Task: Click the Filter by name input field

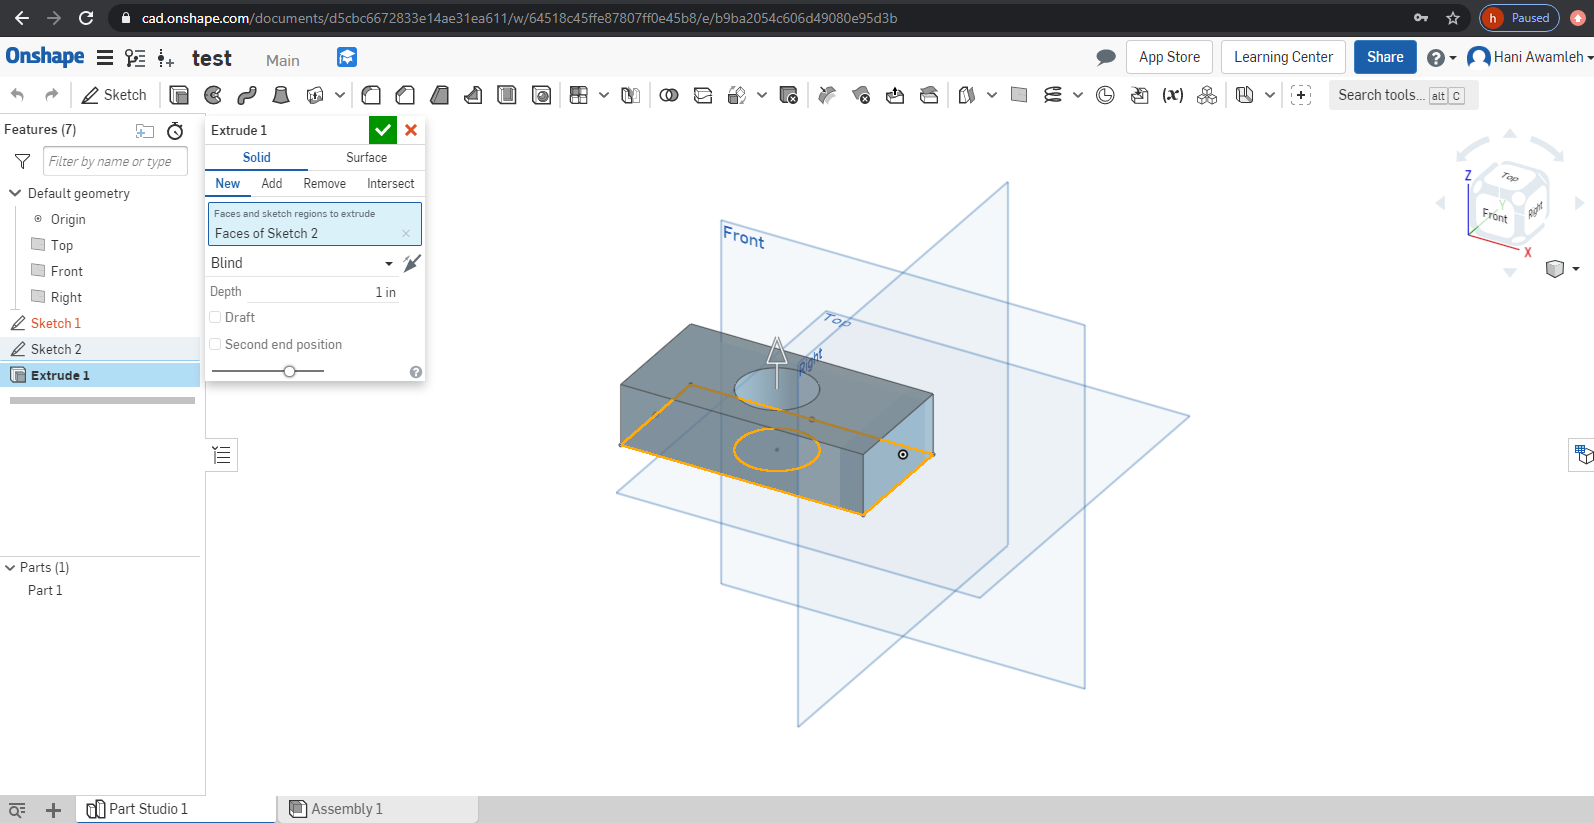Action: (115, 161)
